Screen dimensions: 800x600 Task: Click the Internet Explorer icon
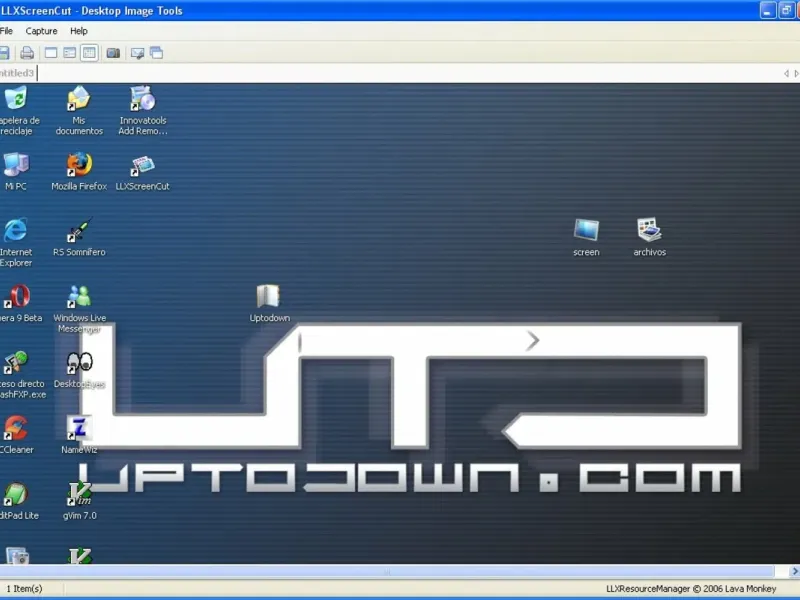16,230
